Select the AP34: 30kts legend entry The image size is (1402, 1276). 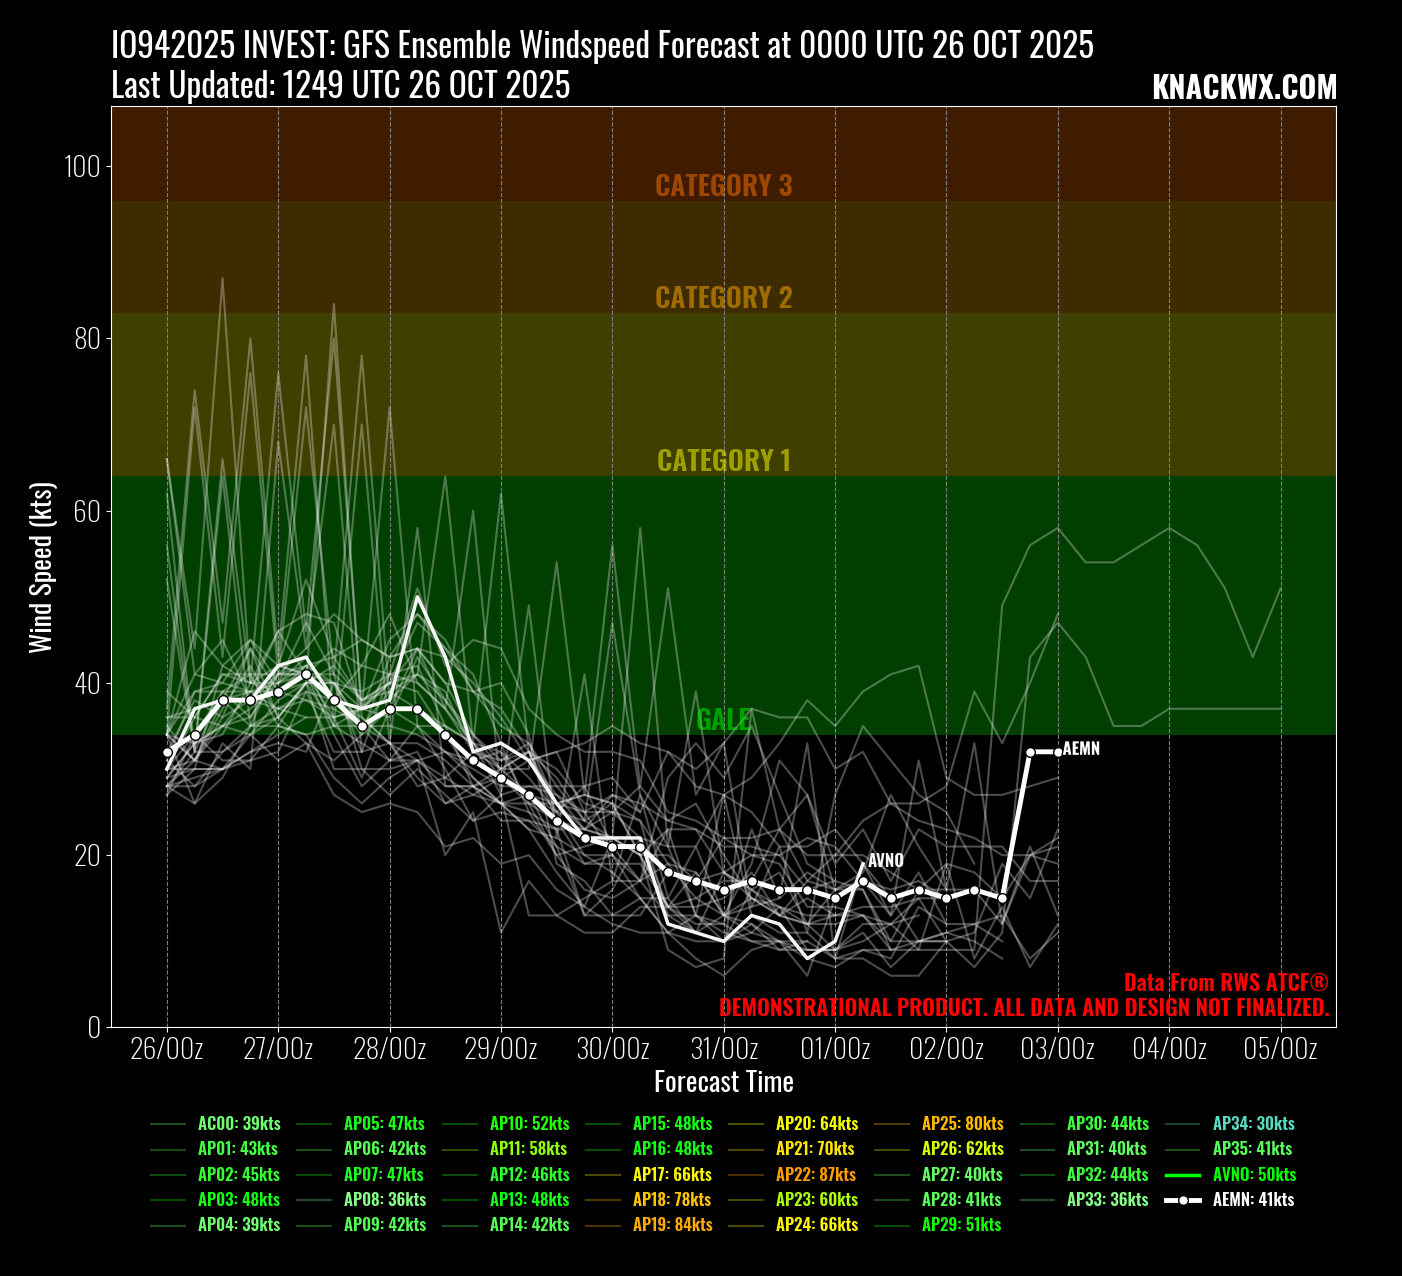pyautogui.click(x=1252, y=1123)
